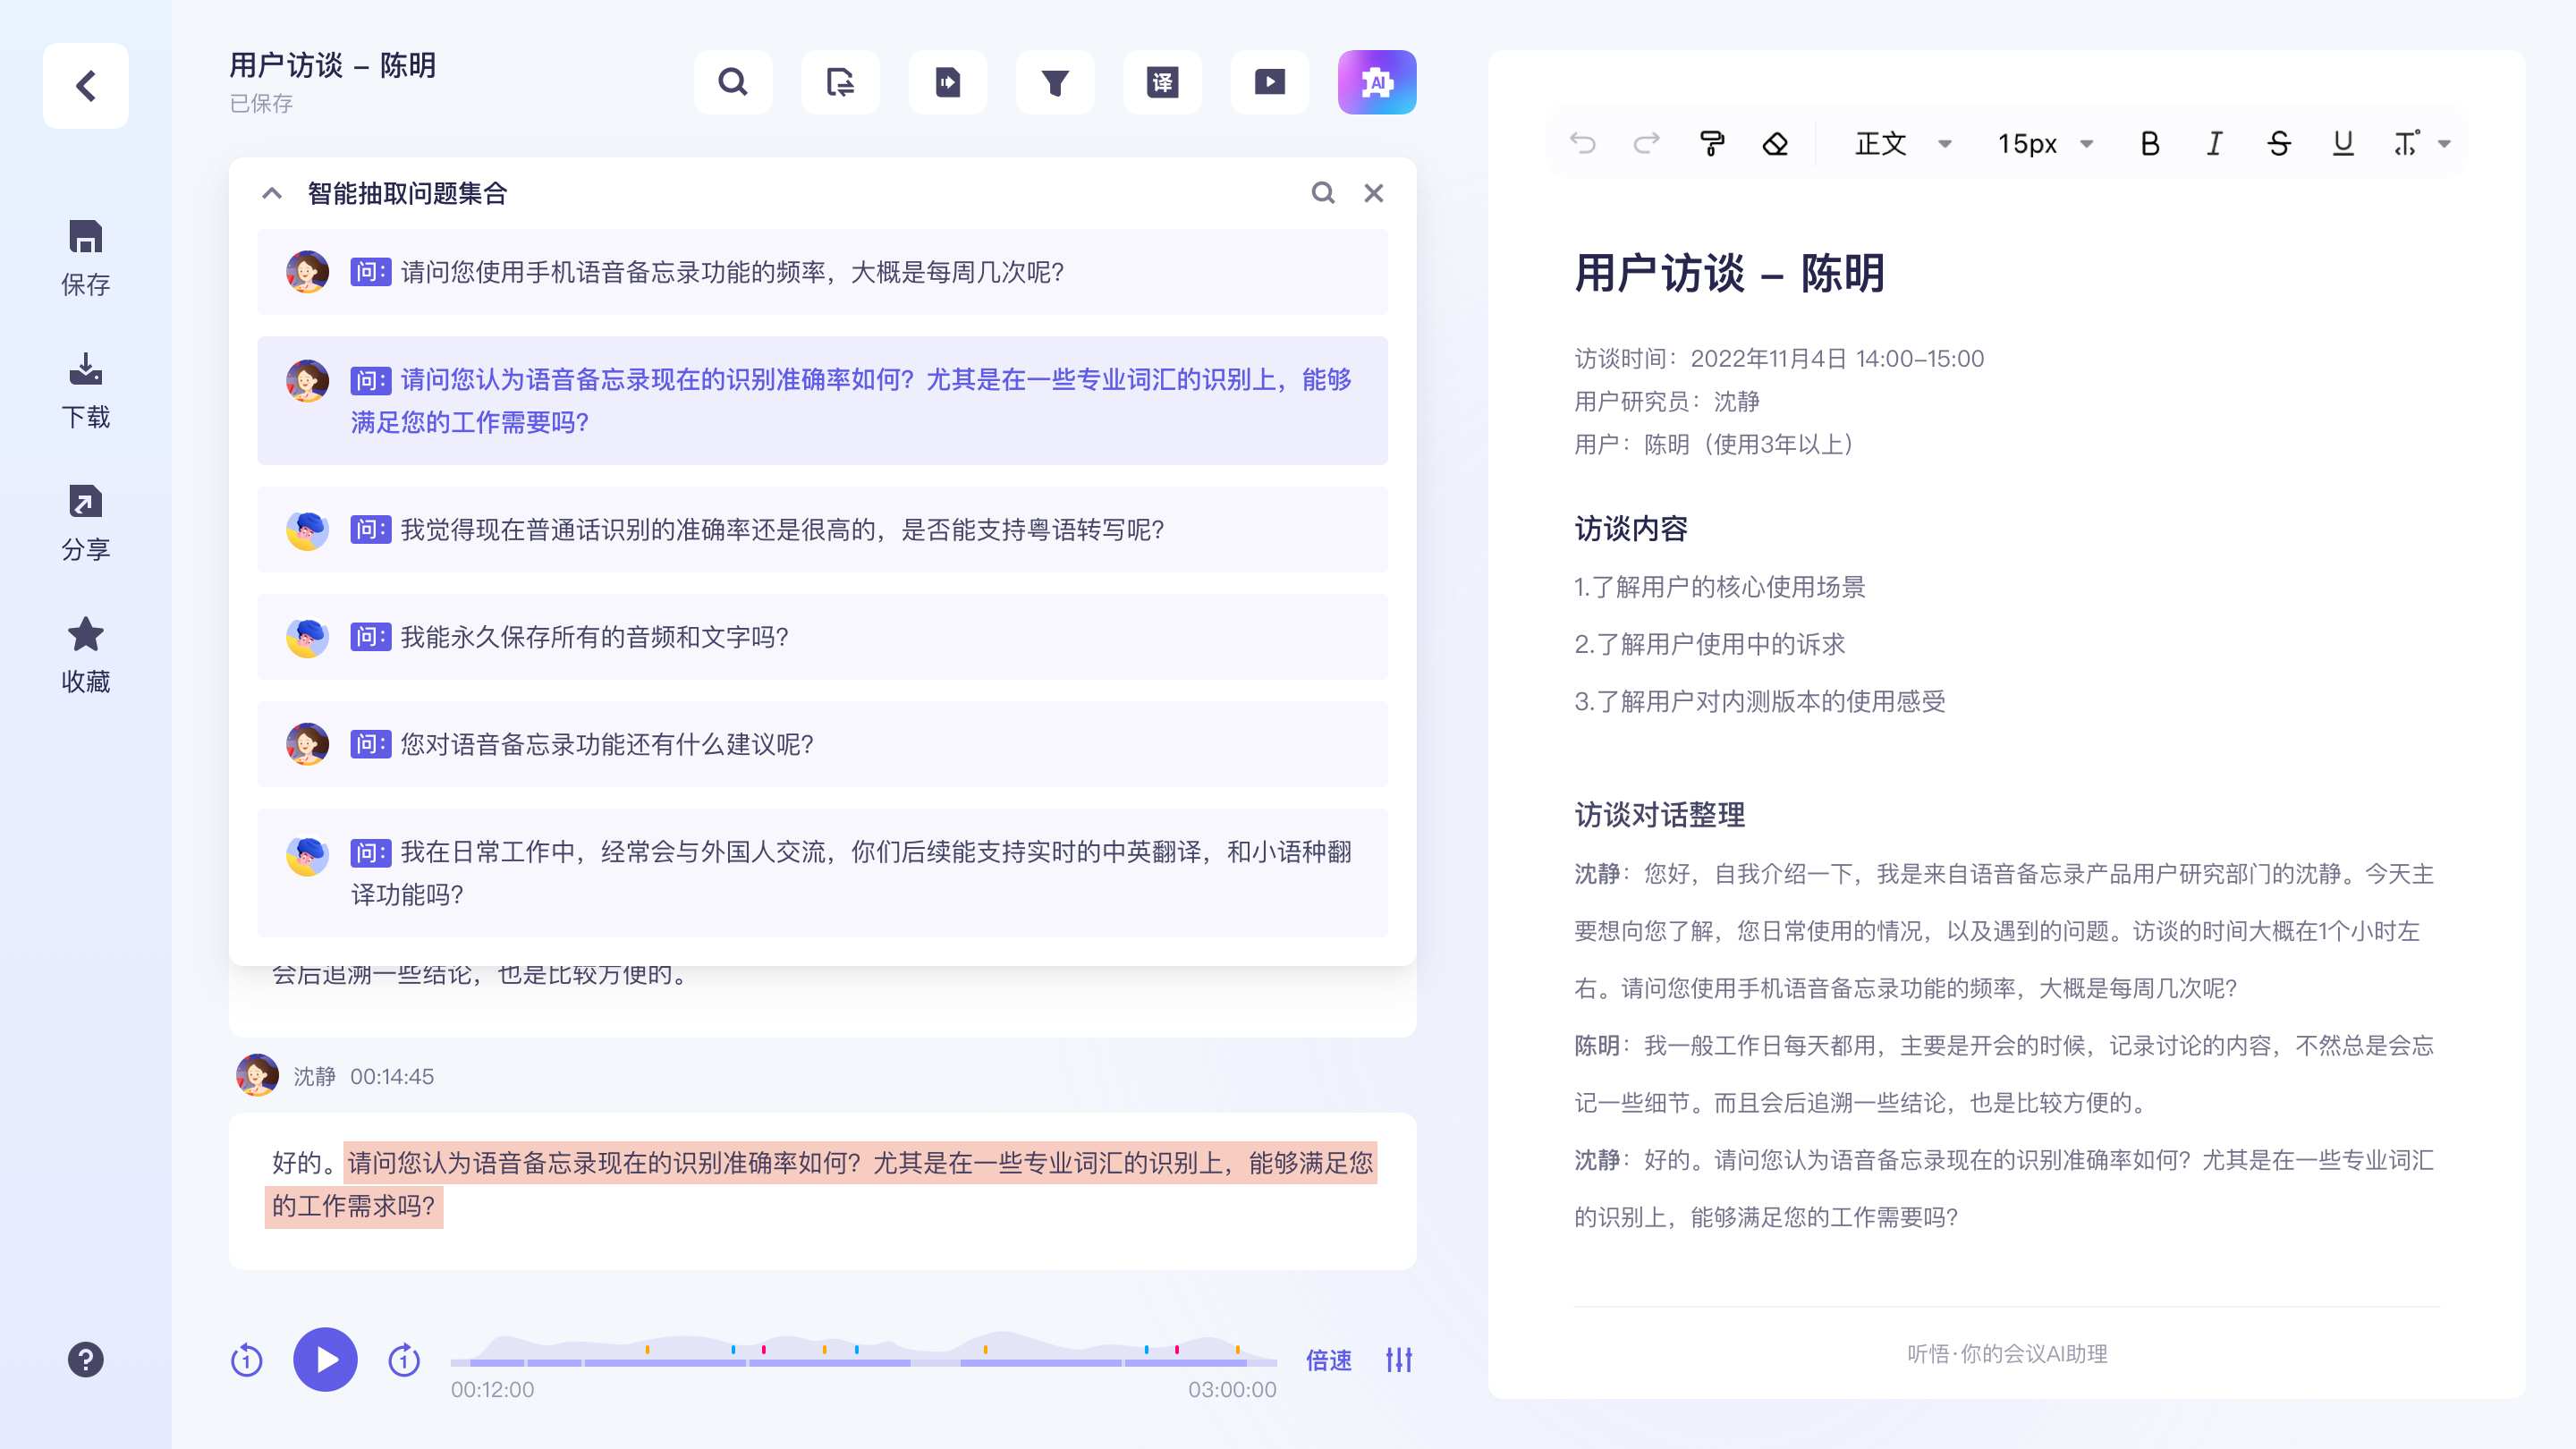Image resolution: width=2576 pixels, height=1449 pixels.
Task: Click the filter funnel icon
Action: [x=1055, y=82]
